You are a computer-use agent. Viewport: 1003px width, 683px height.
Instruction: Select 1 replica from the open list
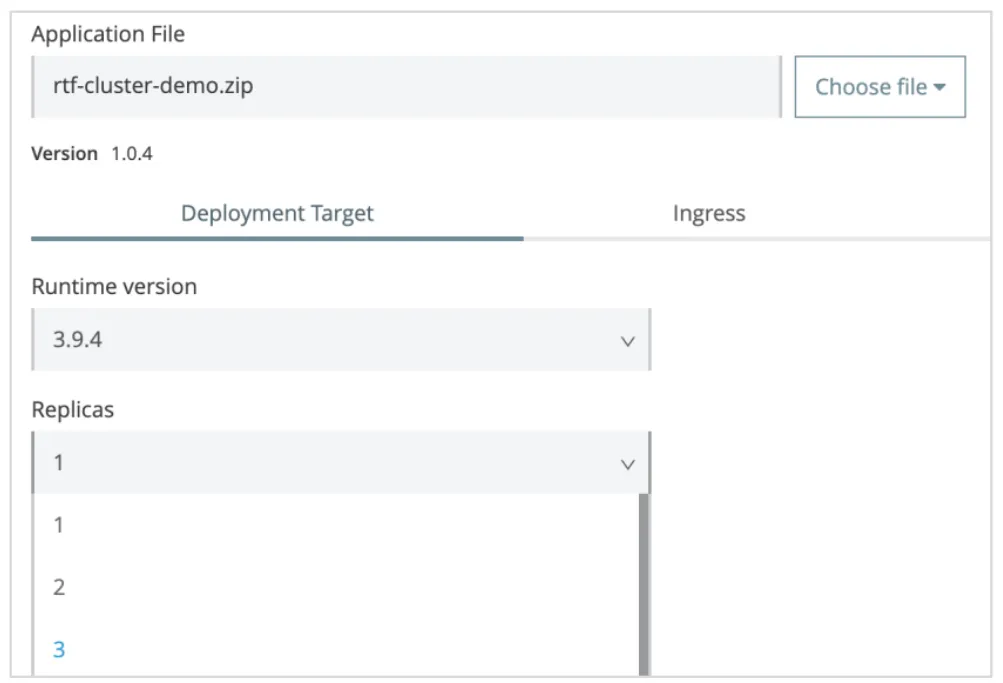[x=58, y=524]
